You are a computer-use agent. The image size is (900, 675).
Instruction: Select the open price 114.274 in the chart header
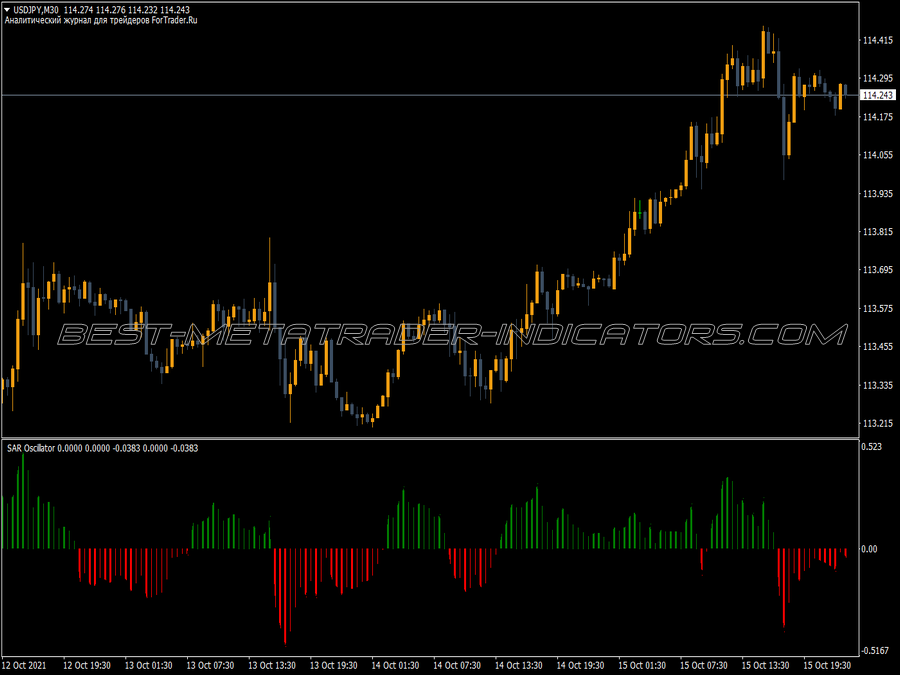[77, 10]
